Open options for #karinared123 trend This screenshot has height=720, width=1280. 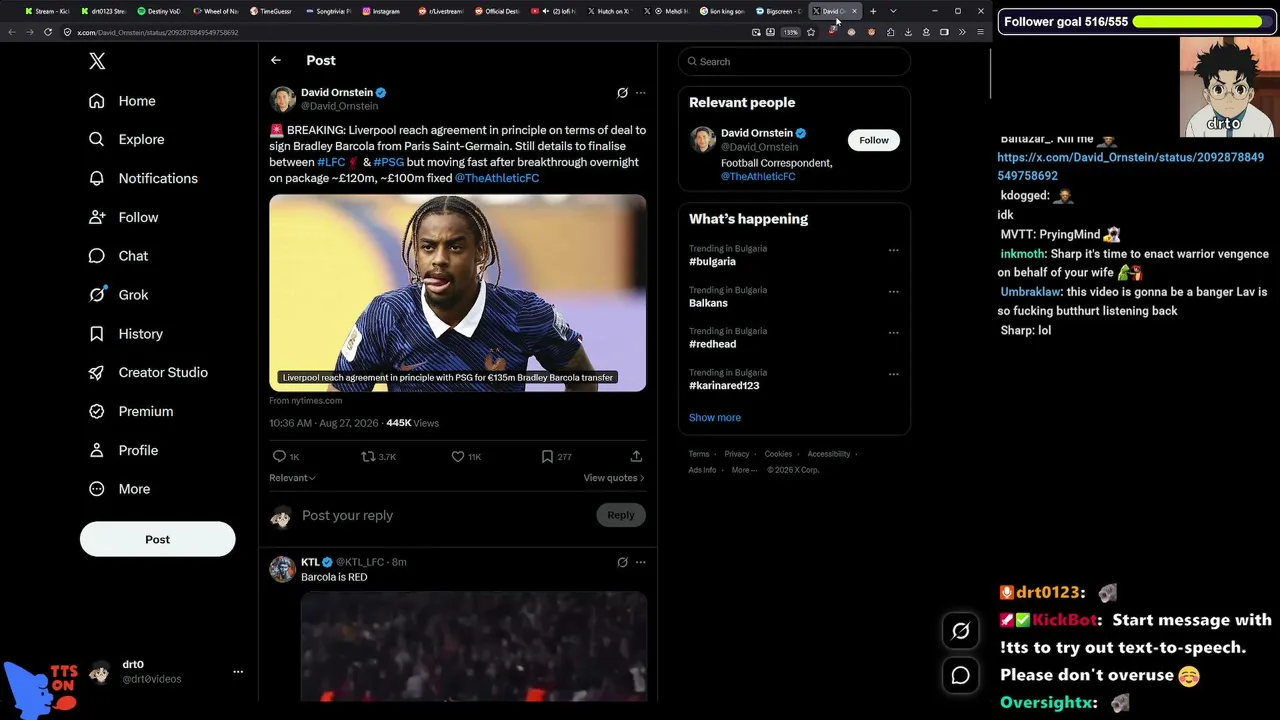(x=894, y=374)
